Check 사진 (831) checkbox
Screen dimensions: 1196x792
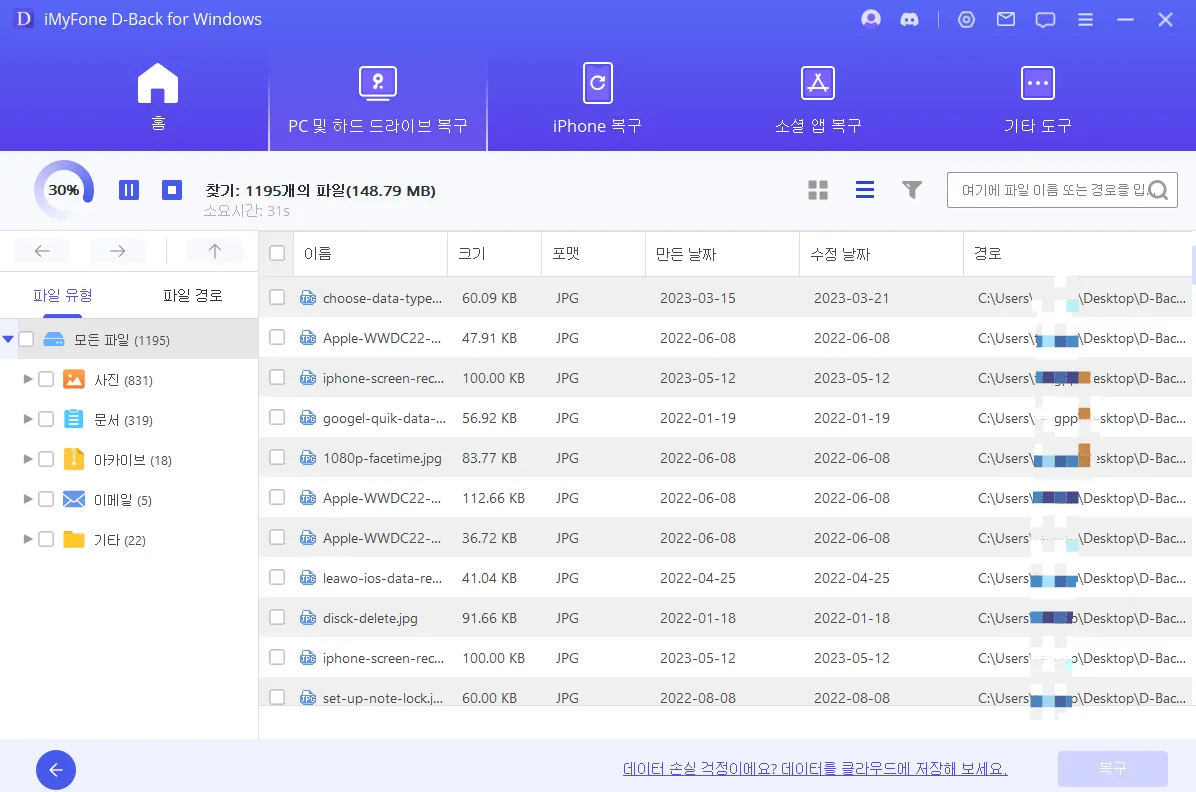pos(46,378)
